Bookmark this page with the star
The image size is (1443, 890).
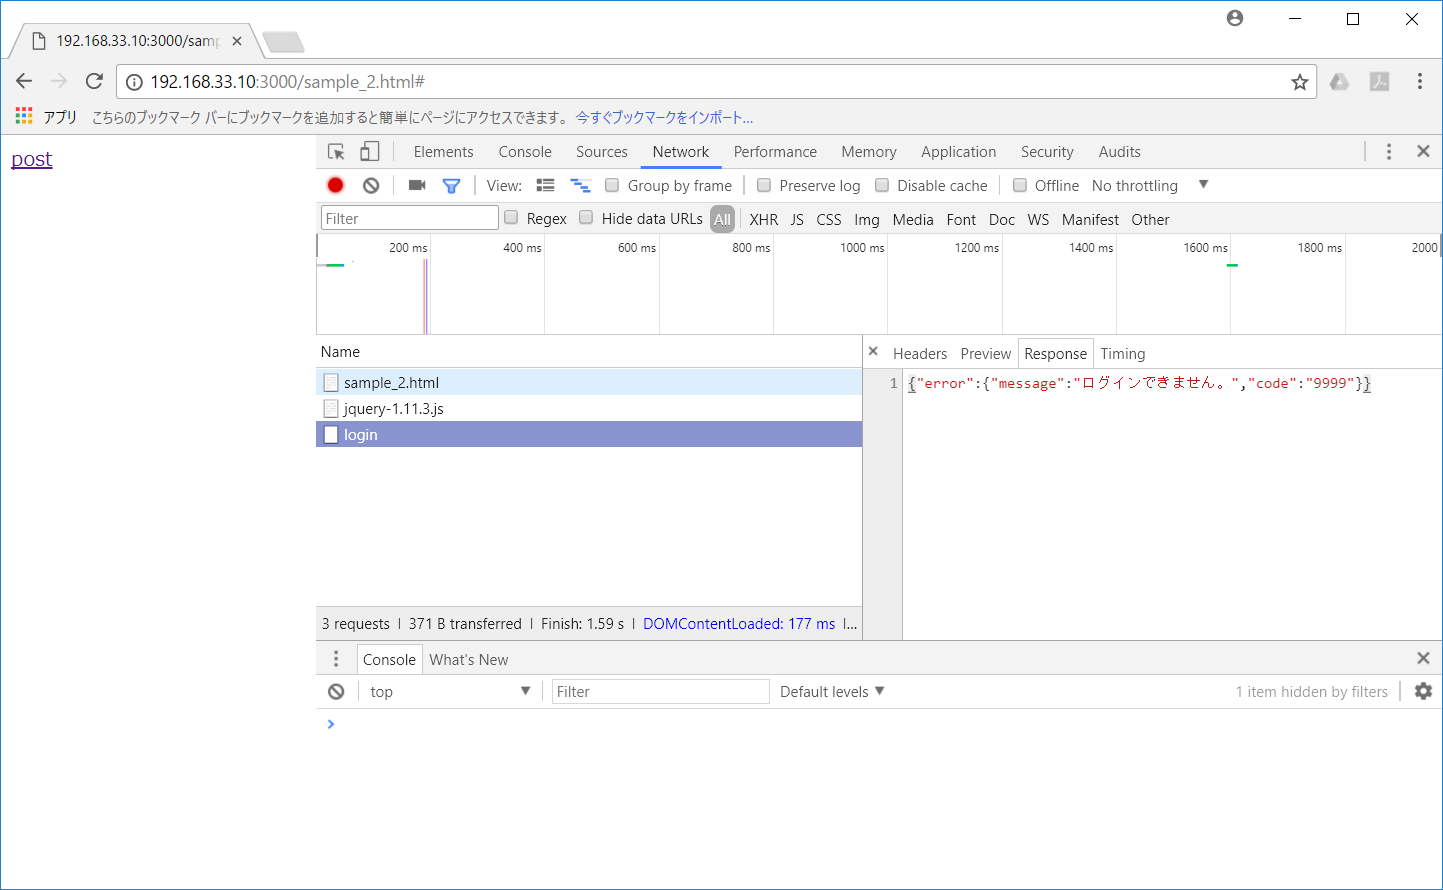pyautogui.click(x=1299, y=82)
